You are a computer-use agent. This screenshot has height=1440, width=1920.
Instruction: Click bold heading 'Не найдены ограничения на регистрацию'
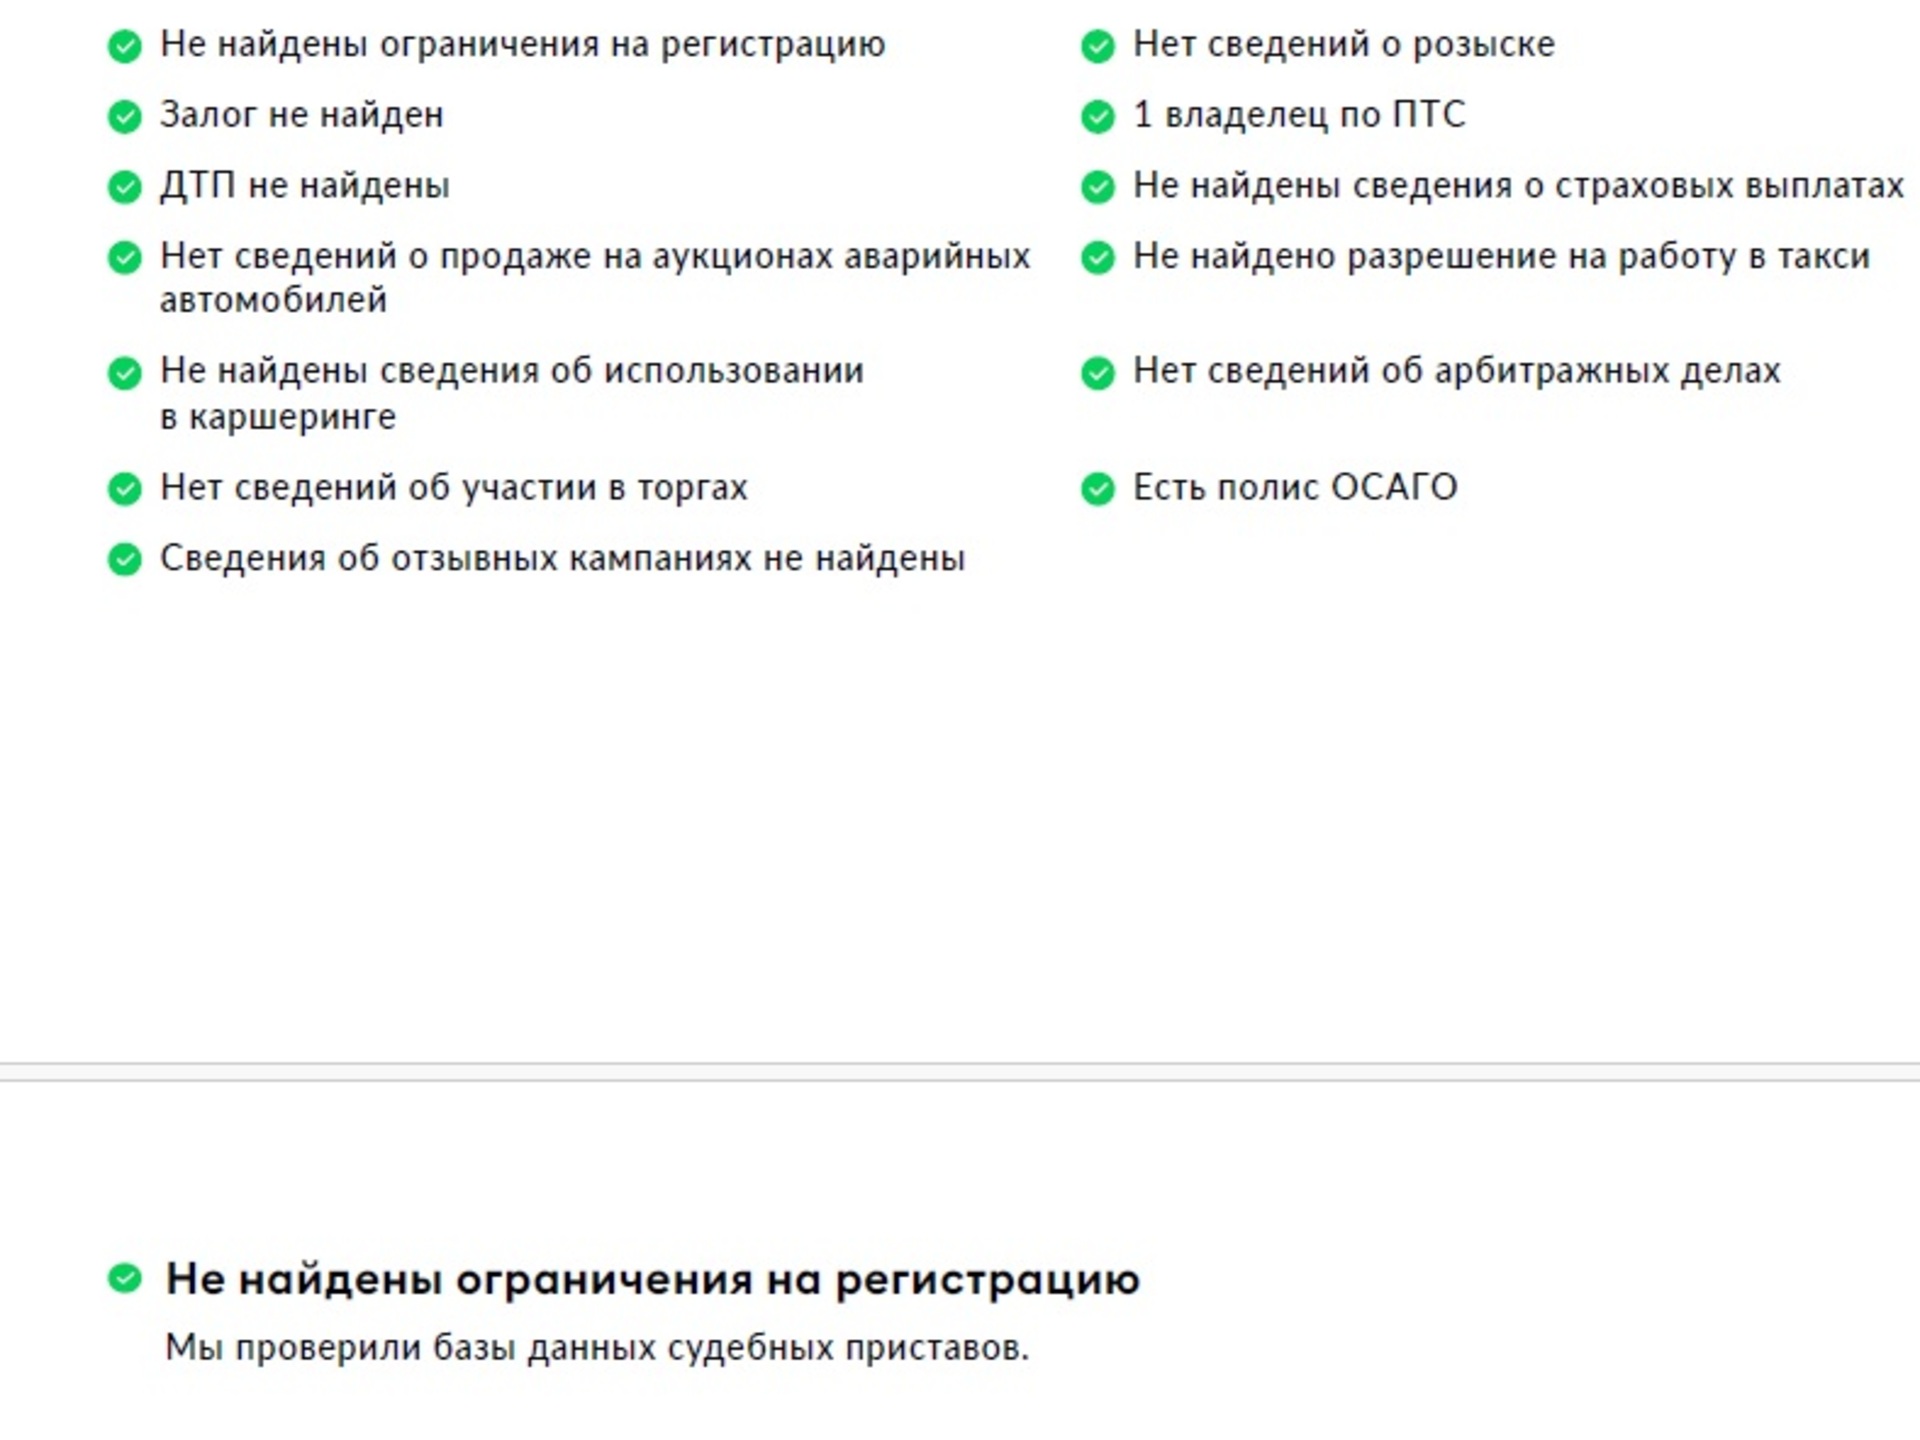652,1279
